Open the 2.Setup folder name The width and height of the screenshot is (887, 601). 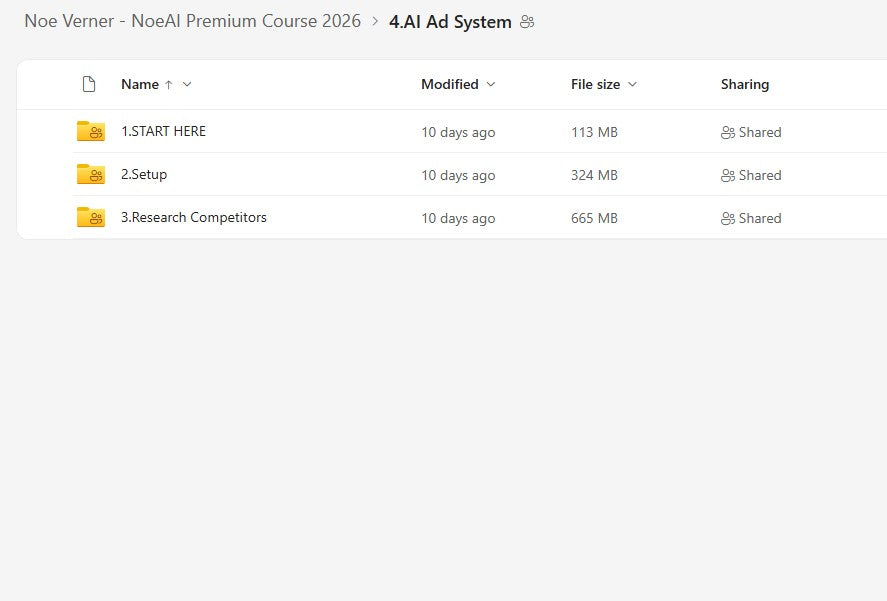pyautogui.click(x=144, y=174)
